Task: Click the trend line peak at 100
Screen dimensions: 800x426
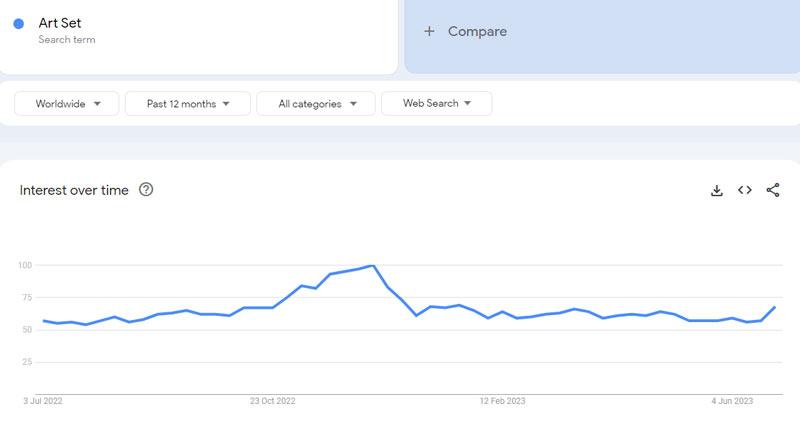Action: point(372,266)
